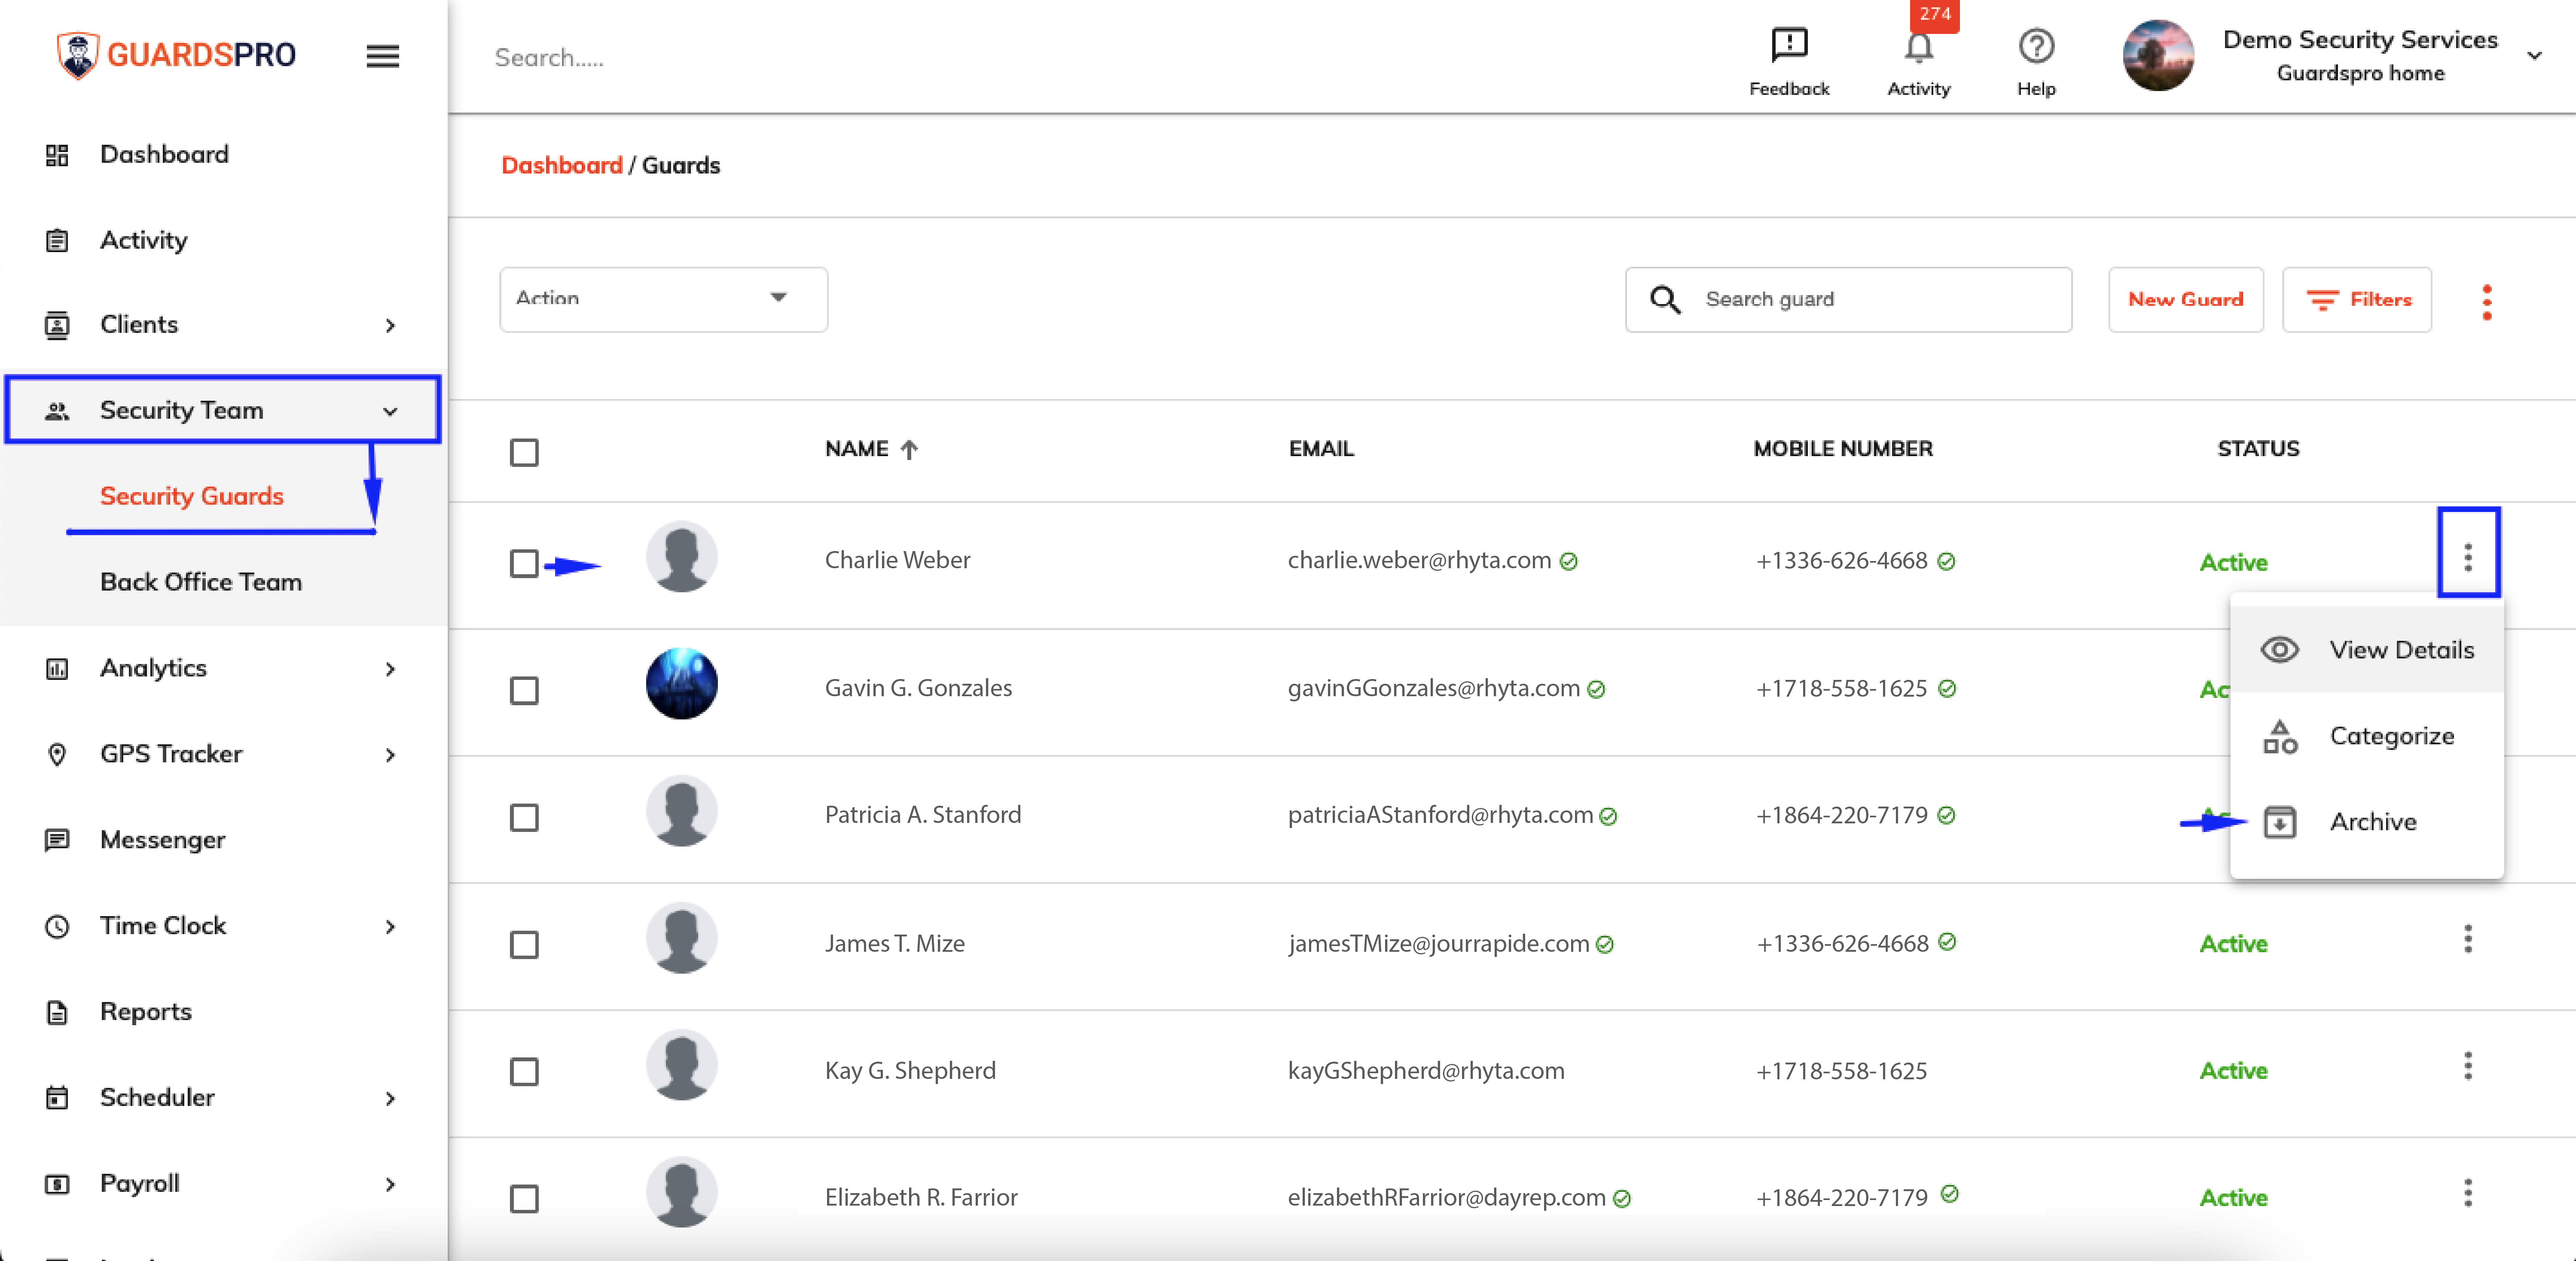Choose Archive from the context menu
The width and height of the screenshot is (2576, 1261).
[2367, 822]
